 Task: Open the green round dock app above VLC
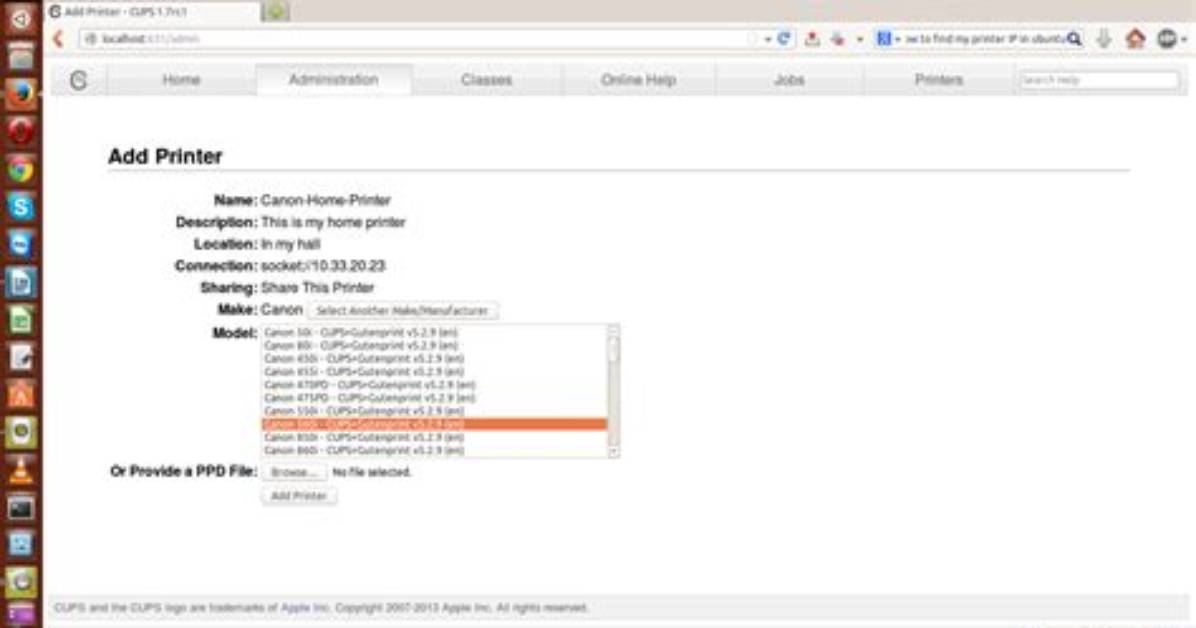click(x=21, y=432)
